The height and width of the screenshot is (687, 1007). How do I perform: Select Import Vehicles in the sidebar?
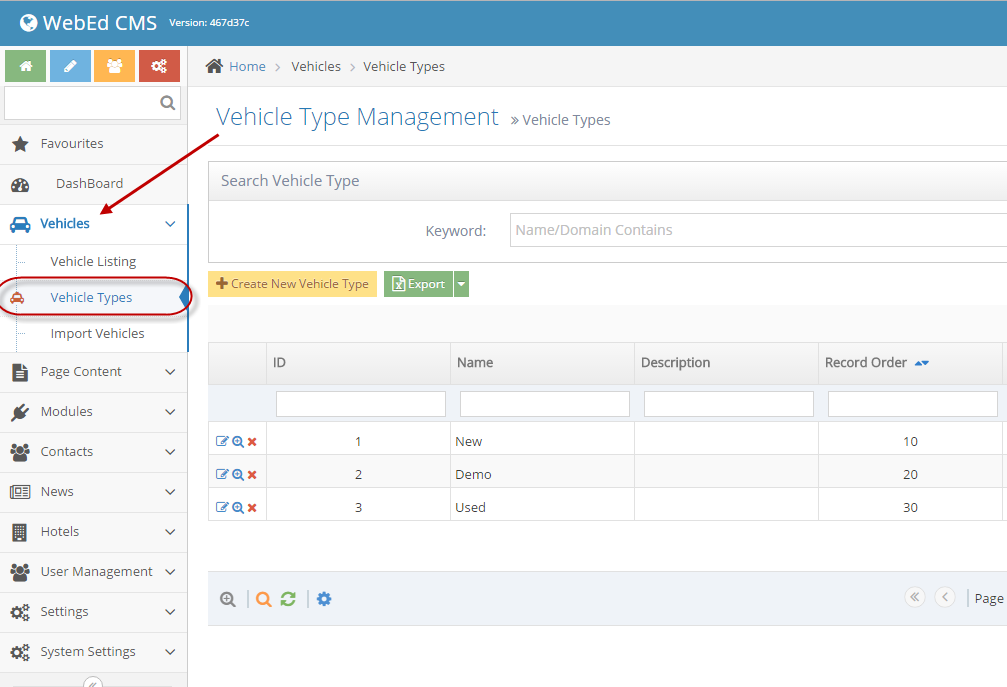pyautogui.click(x=97, y=334)
